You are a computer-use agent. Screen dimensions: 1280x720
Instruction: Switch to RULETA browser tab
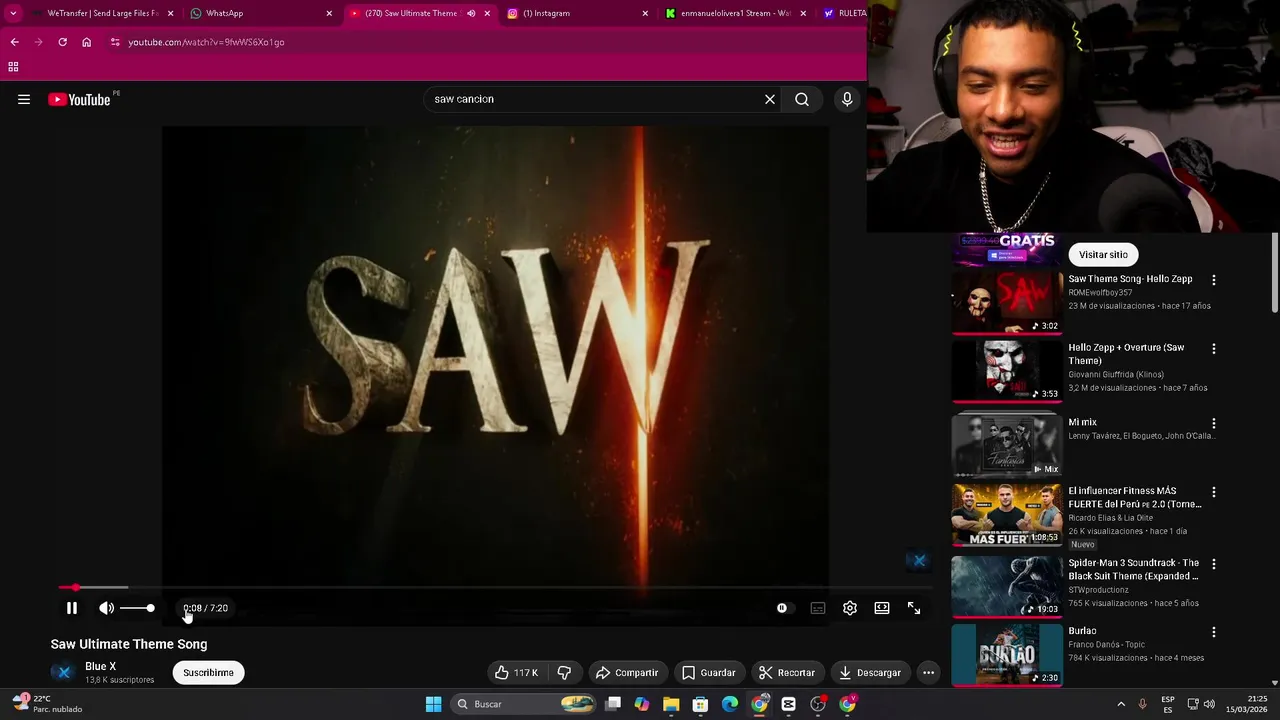[844, 13]
